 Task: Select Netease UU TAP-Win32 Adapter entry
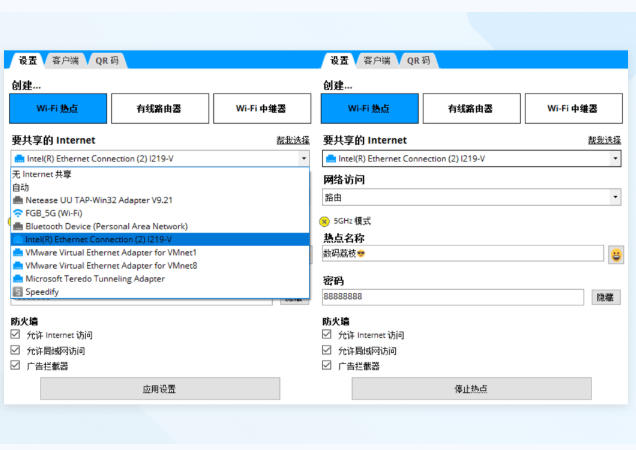pyautogui.click(x=160, y=200)
